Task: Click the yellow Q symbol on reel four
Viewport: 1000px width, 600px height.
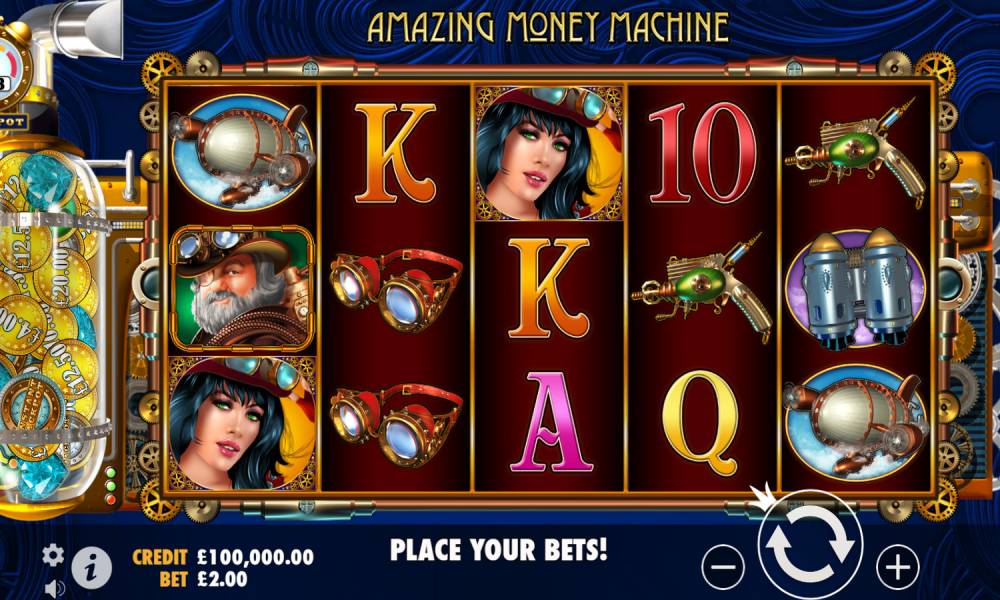Action: tap(702, 422)
